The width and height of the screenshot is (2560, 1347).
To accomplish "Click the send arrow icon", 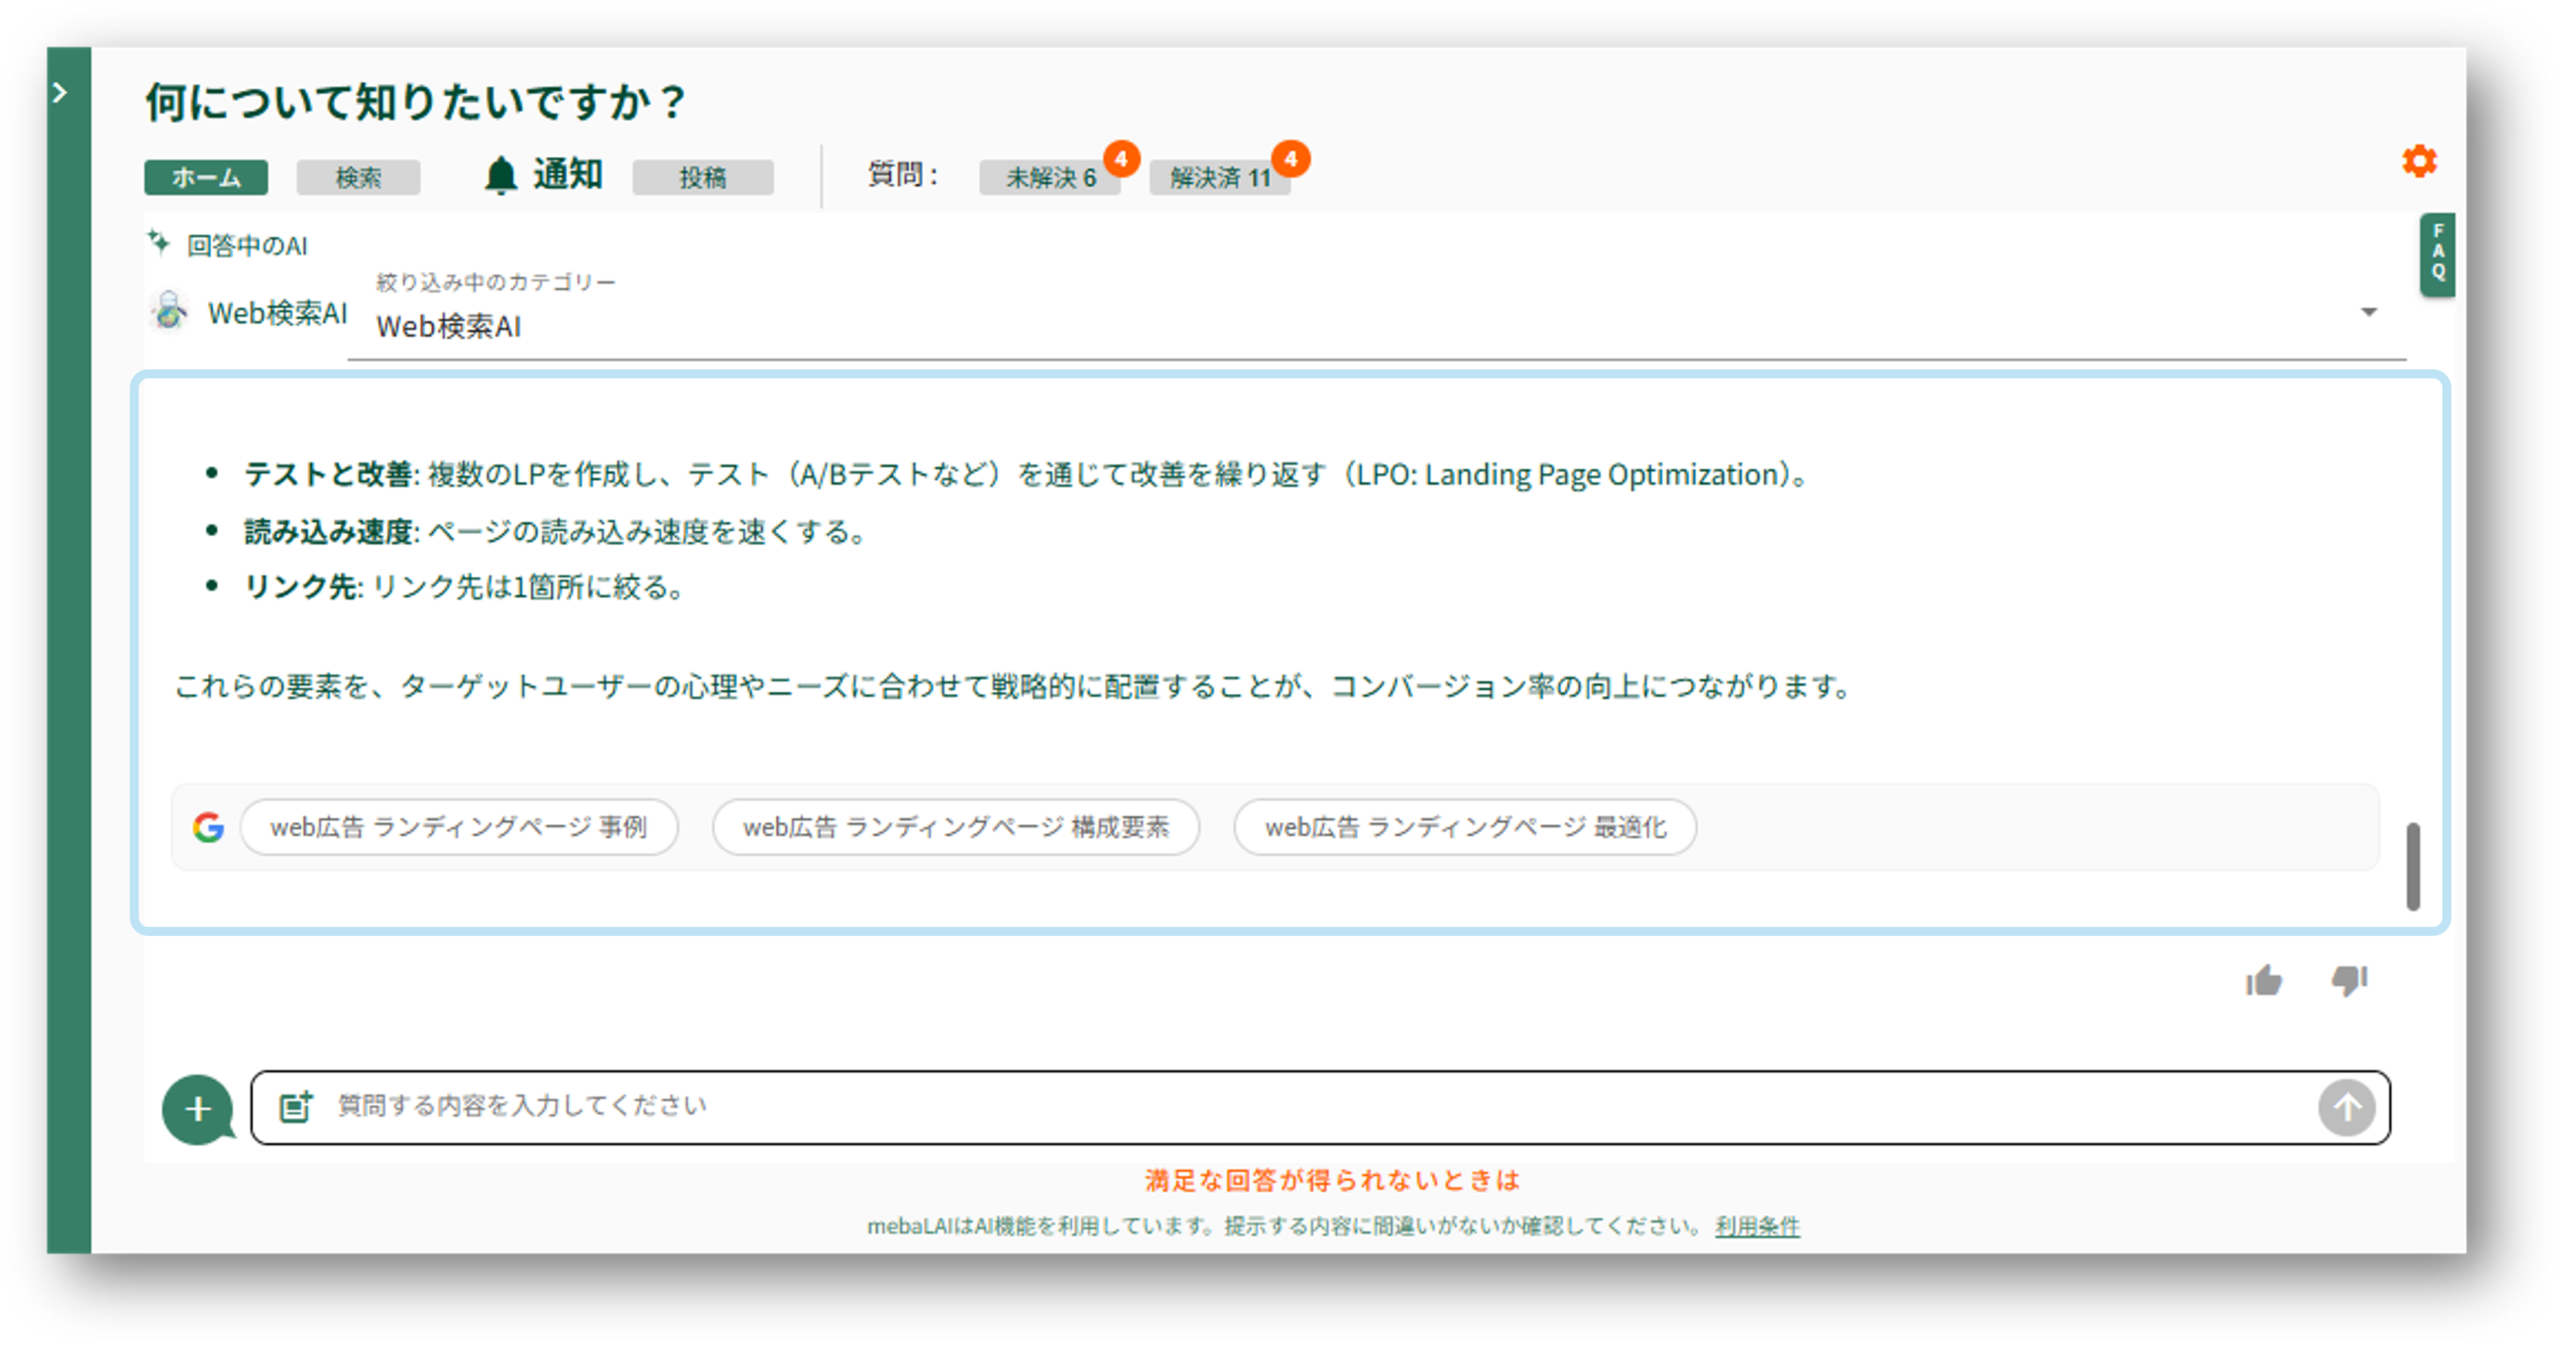I will pos(2346,1107).
